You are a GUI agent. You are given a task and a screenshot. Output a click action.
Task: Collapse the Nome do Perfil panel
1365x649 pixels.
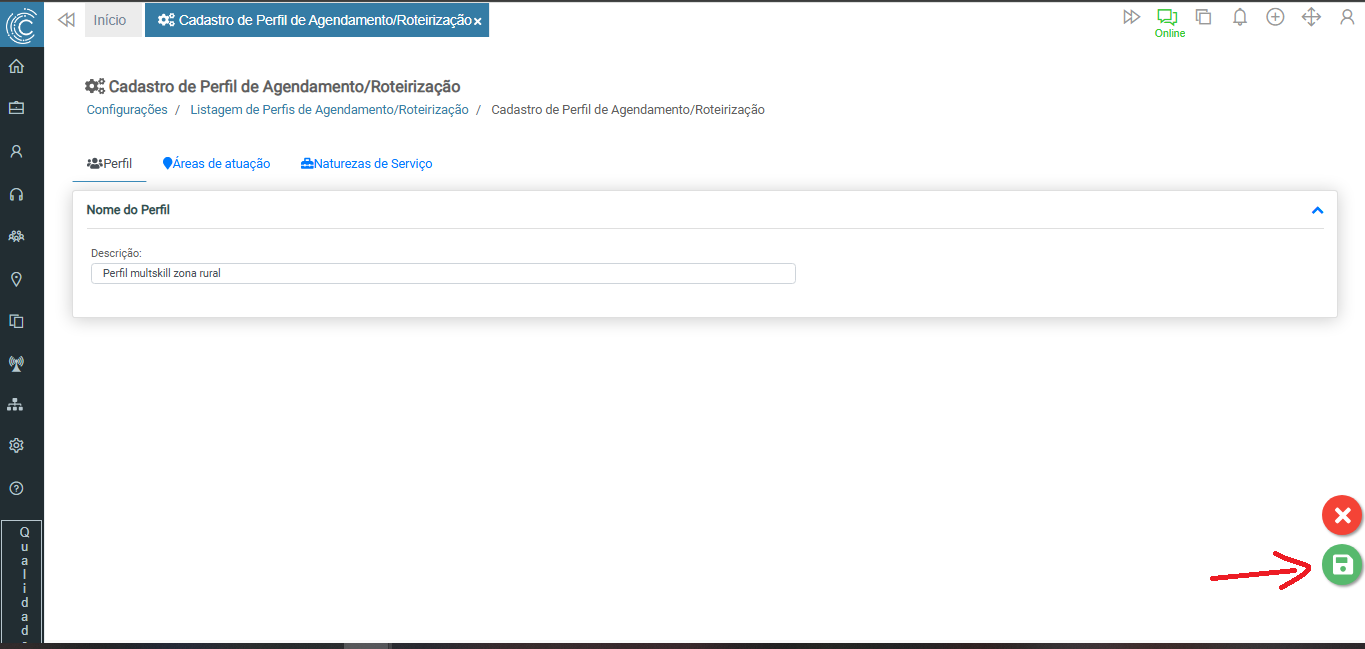point(1317,210)
